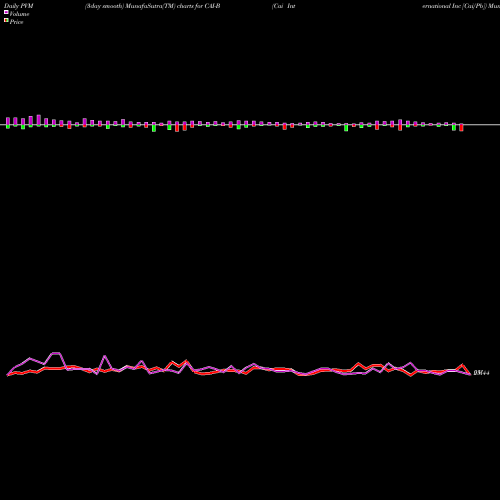Click the 'Price' legend label
The width and height of the screenshot is (500, 500).
tap(16, 22)
